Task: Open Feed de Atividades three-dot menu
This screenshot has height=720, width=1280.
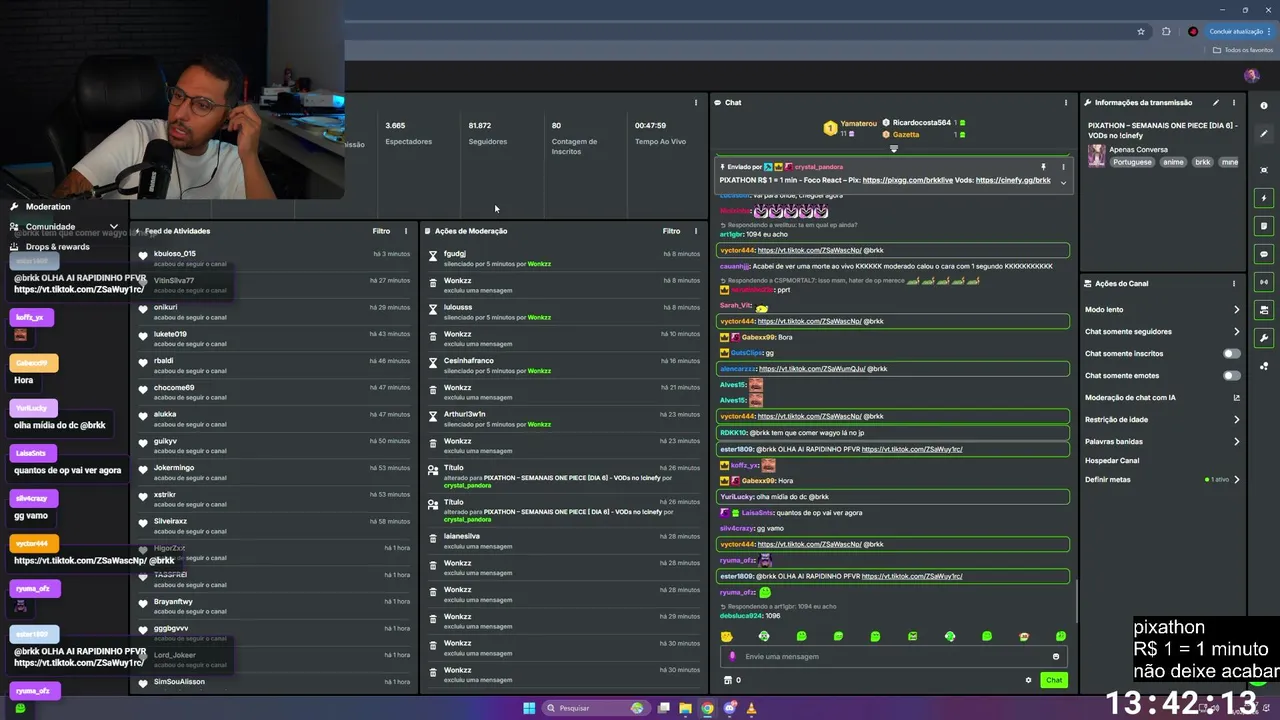Action: pyautogui.click(x=405, y=231)
